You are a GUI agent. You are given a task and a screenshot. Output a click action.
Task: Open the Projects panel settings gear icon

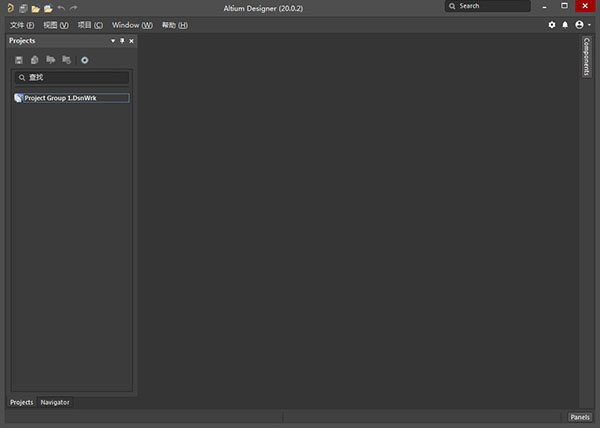(85, 60)
